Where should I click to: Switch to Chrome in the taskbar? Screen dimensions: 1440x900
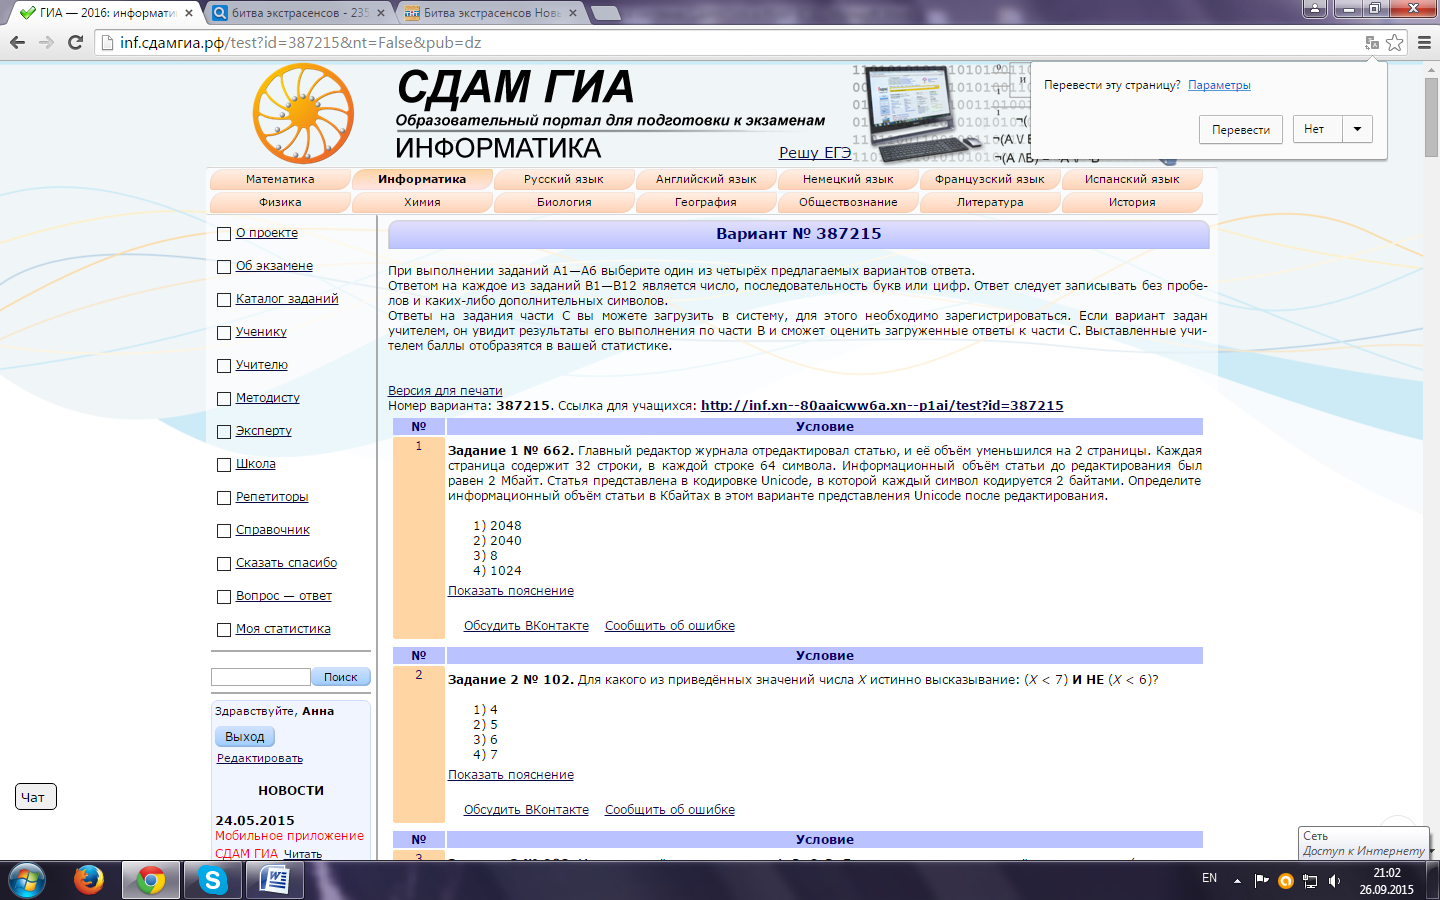pos(151,880)
